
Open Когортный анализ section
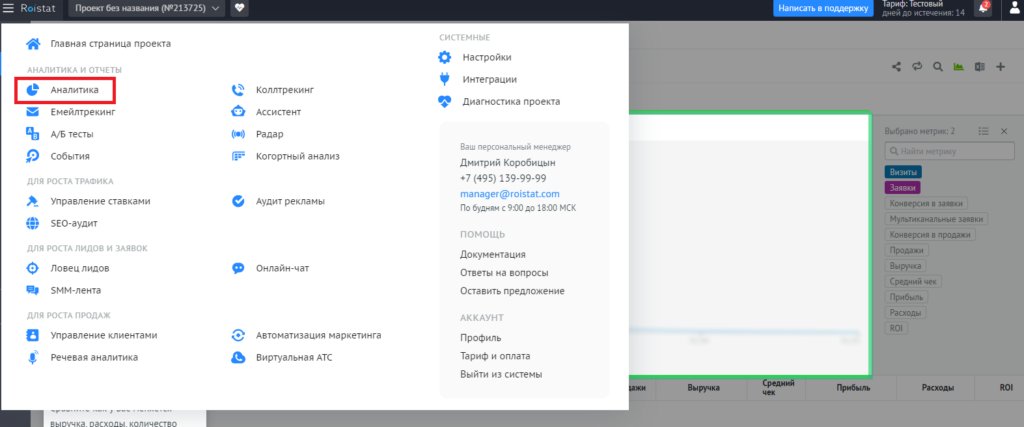point(298,157)
